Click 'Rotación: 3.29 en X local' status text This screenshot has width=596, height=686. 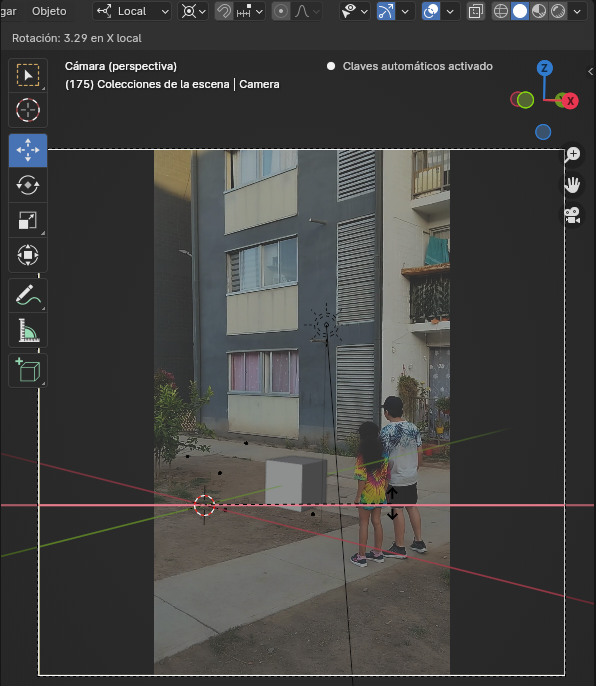[x=77, y=38]
